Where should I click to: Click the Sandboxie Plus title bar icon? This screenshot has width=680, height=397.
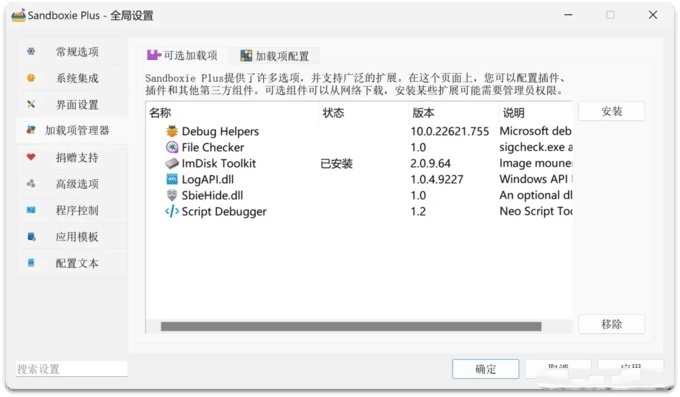point(18,16)
